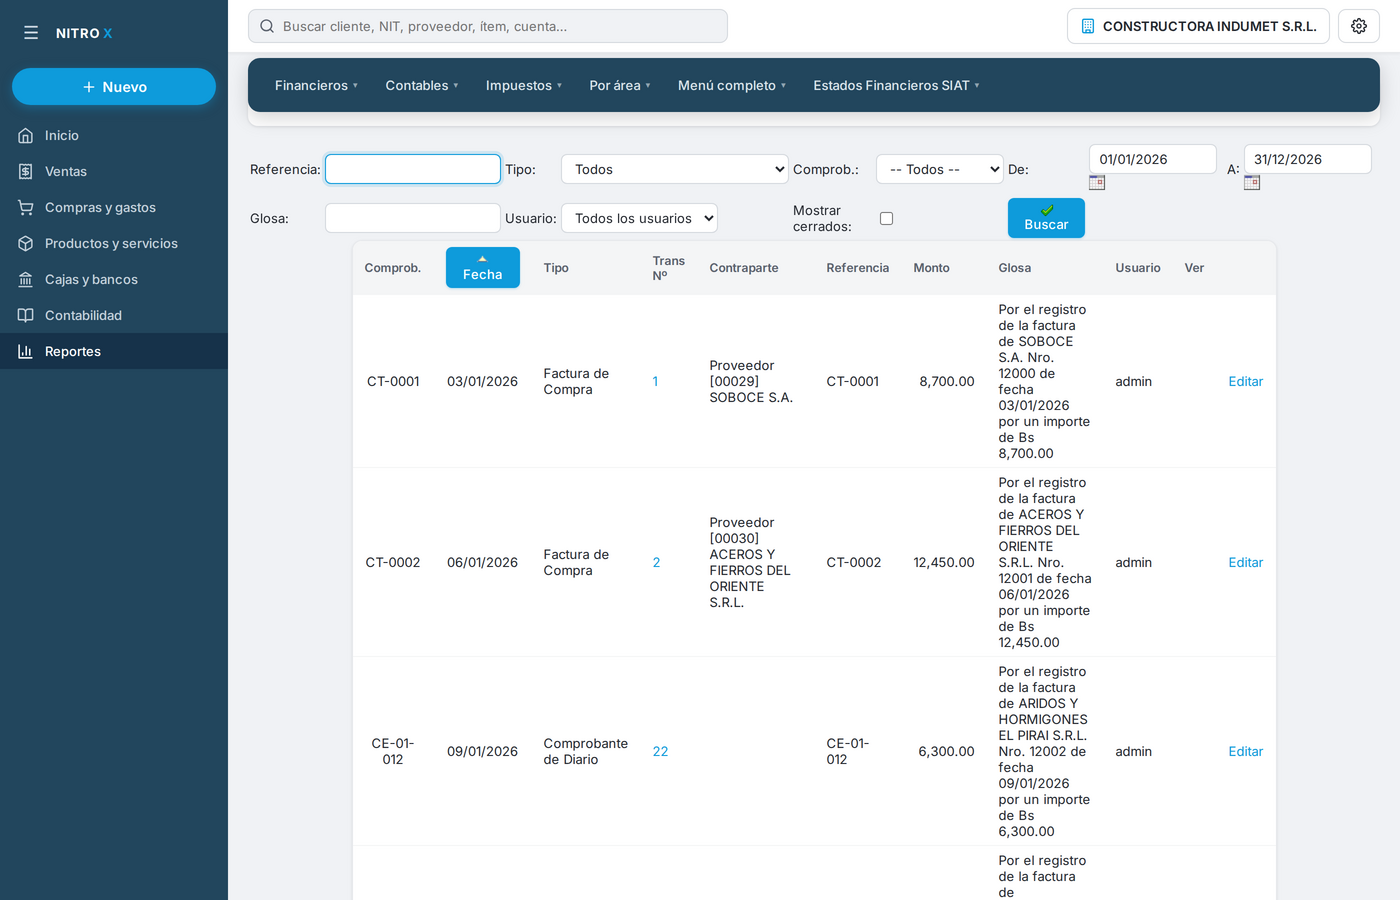Click the Nuevo button
The width and height of the screenshot is (1400, 900).
pyautogui.click(x=114, y=87)
